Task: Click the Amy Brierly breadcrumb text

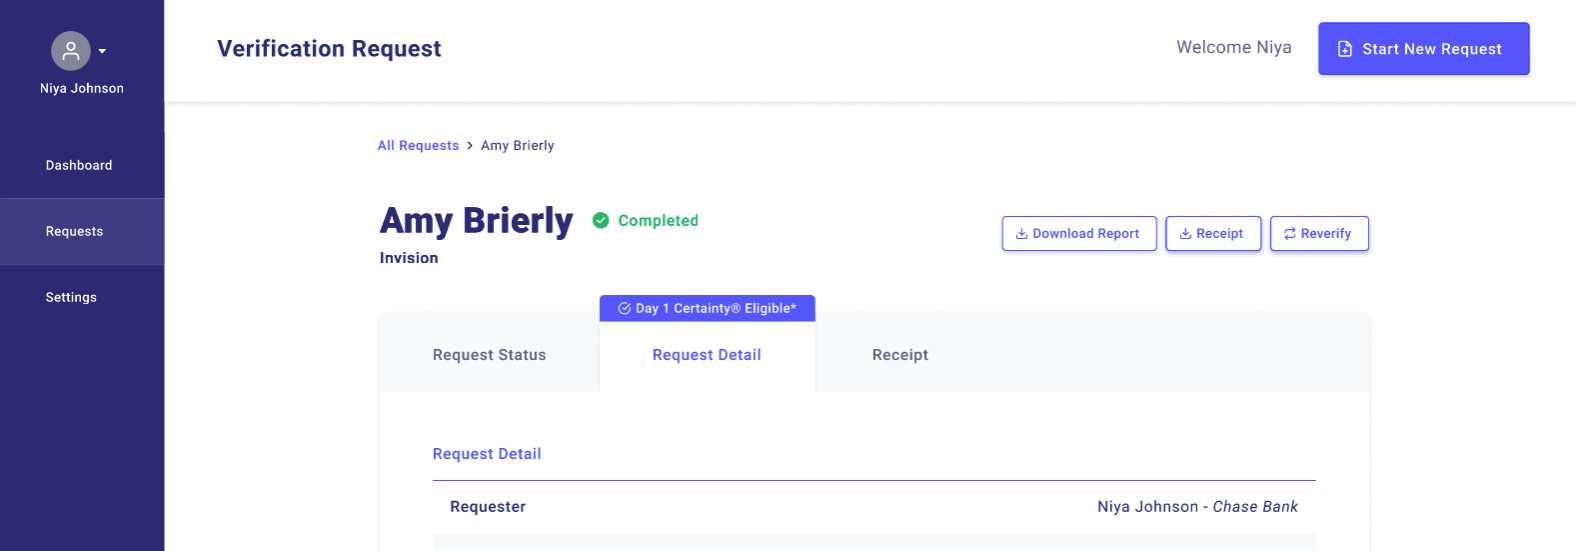Action: 517,146
